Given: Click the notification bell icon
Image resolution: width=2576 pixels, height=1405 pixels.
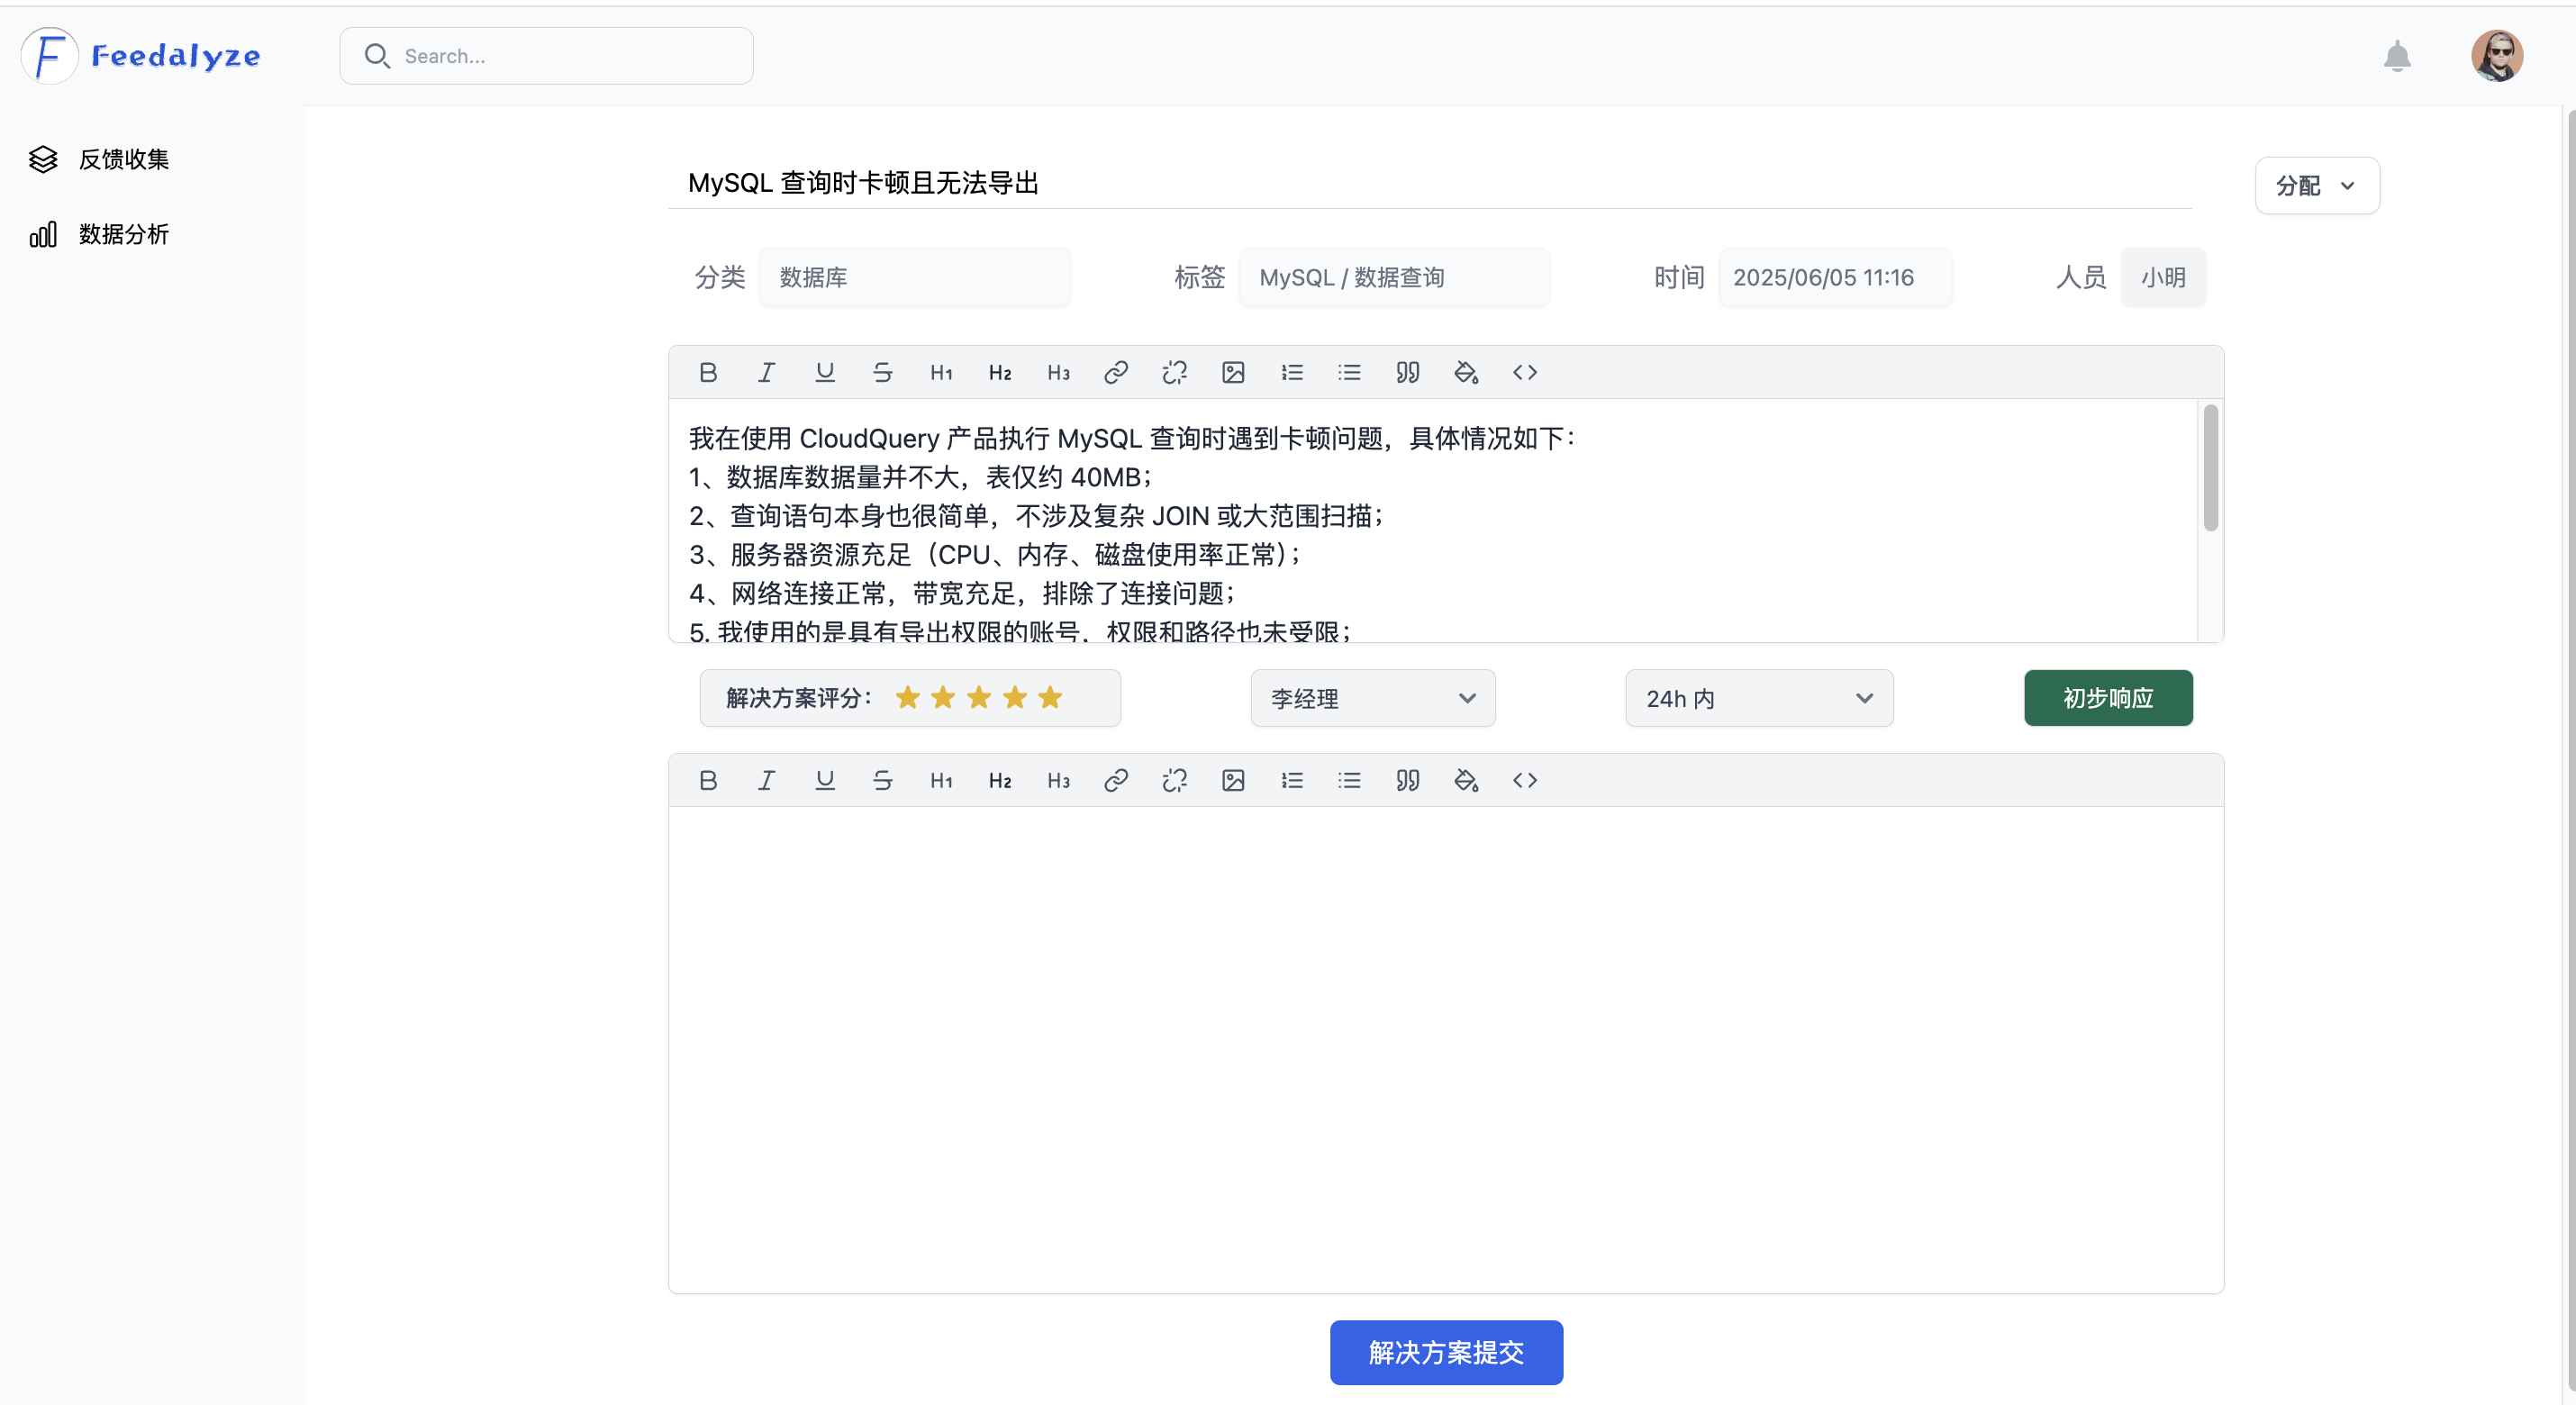Looking at the screenshot, I should (x=2396, y=56).
